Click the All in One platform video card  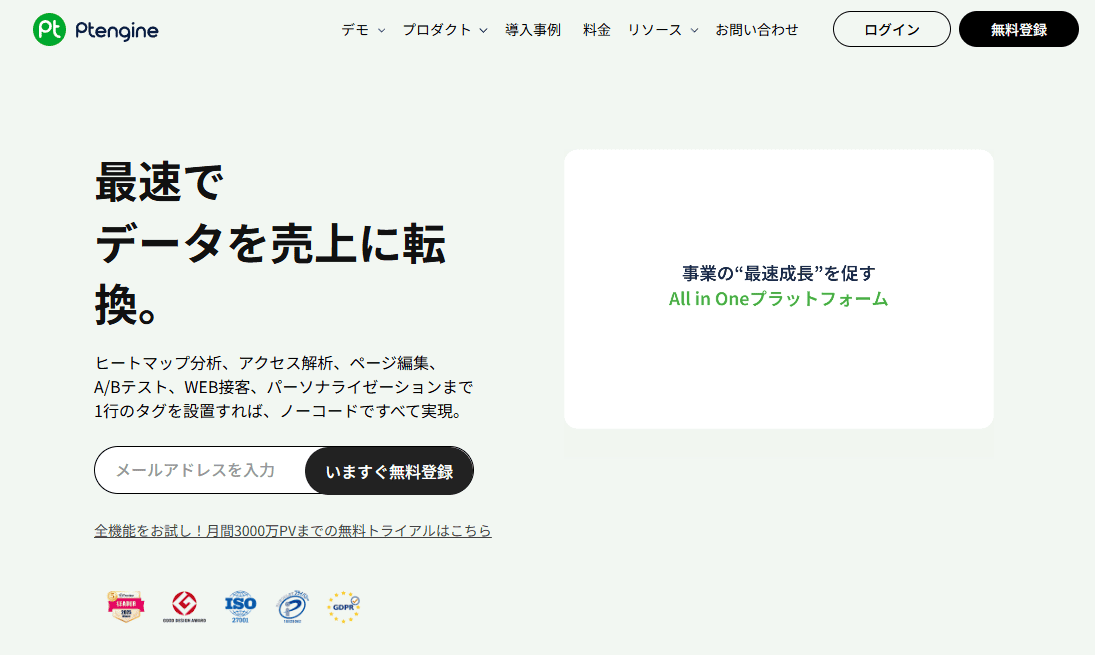(779, 288)
